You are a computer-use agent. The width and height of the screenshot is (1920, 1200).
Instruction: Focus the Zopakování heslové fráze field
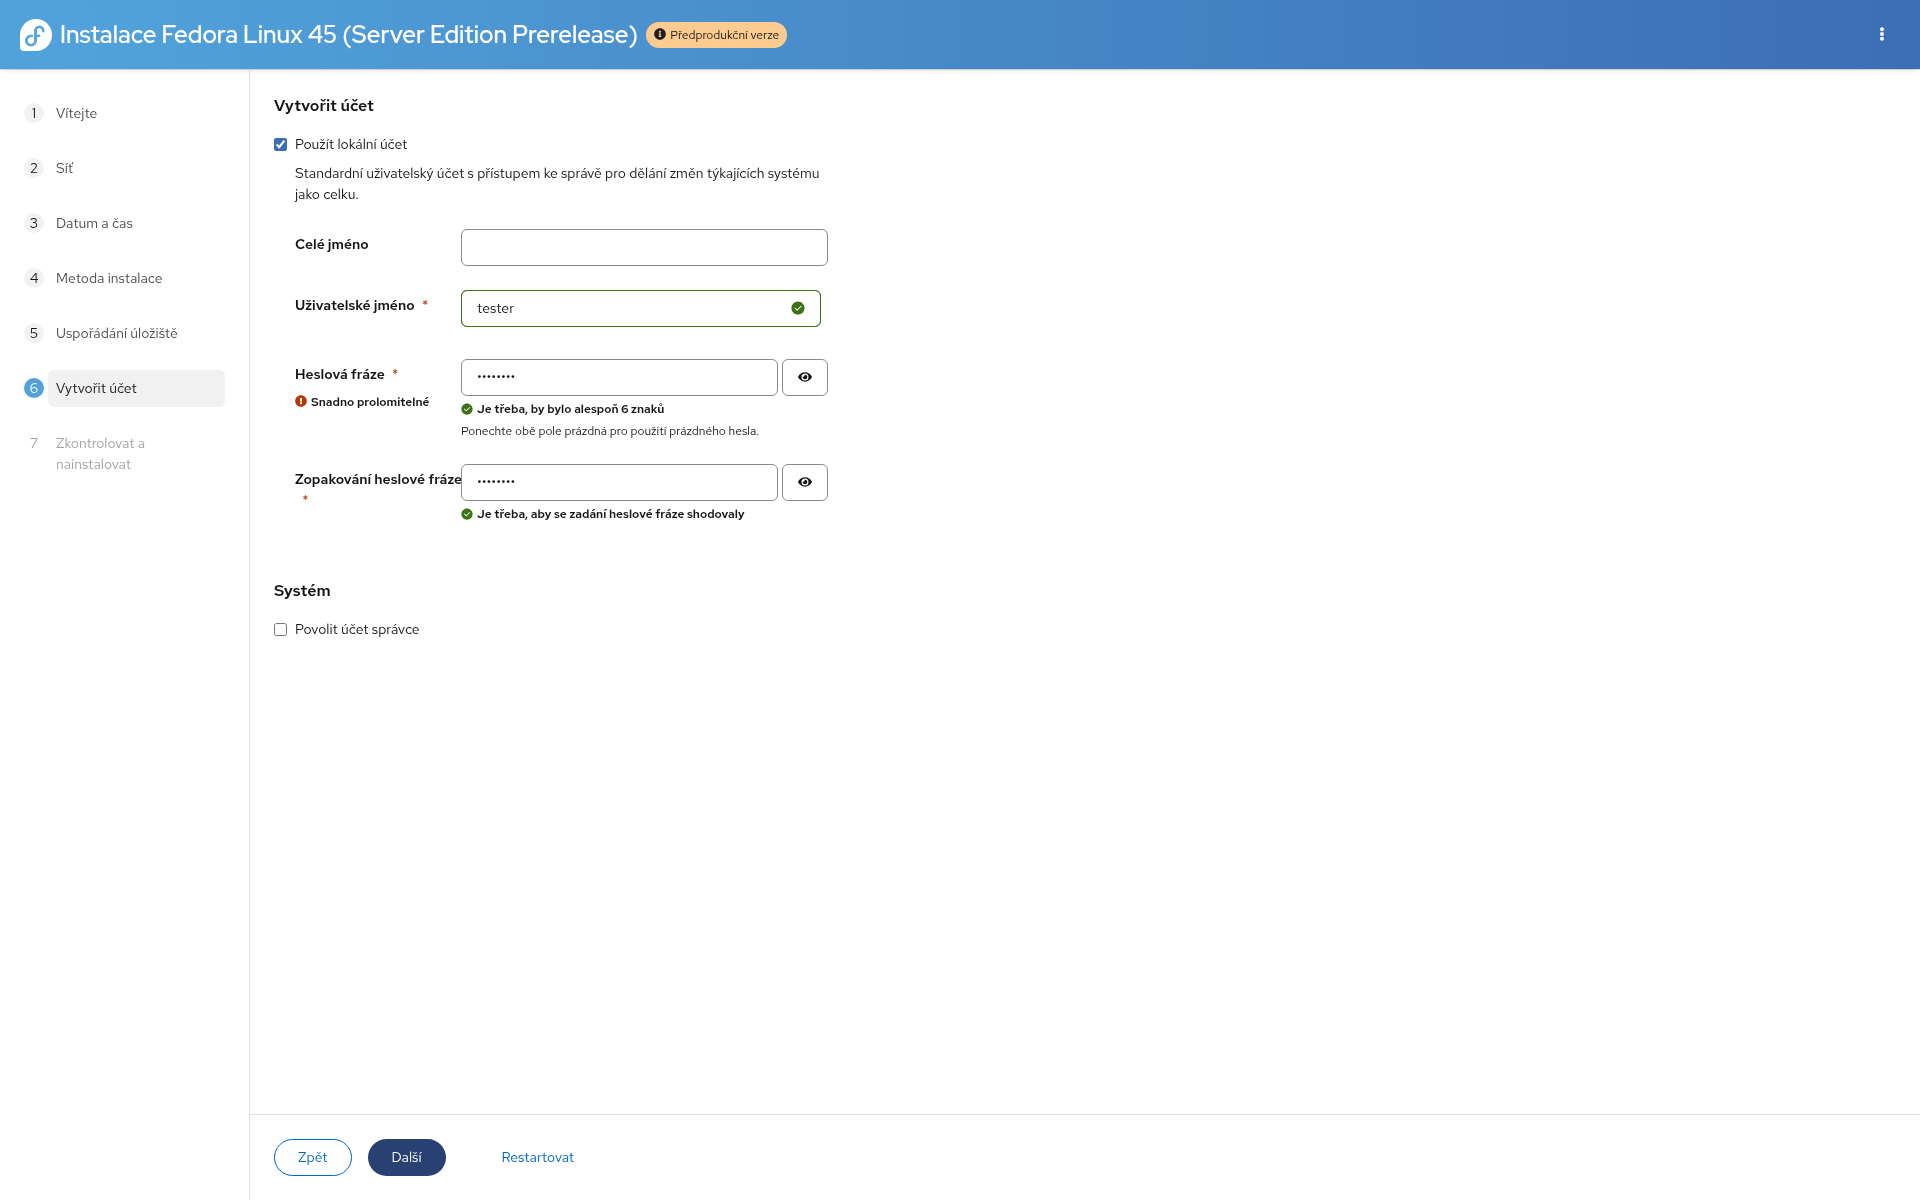[x=619, y=482]
